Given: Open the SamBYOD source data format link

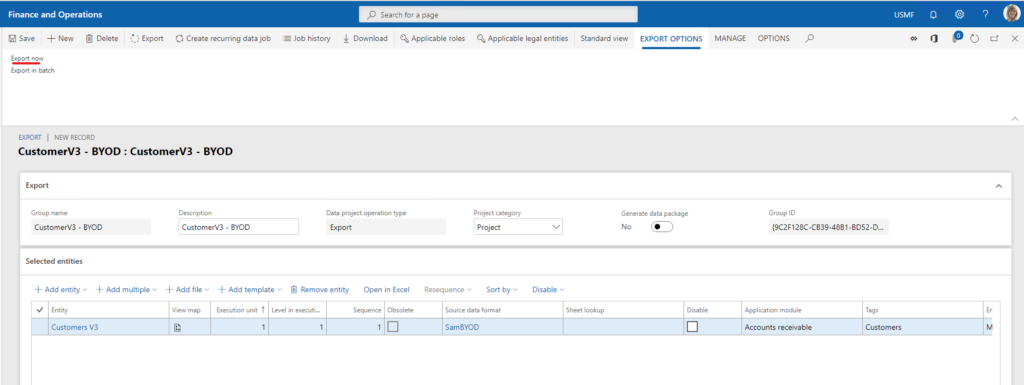Looking at the screenshot, I should pos(462,328).
